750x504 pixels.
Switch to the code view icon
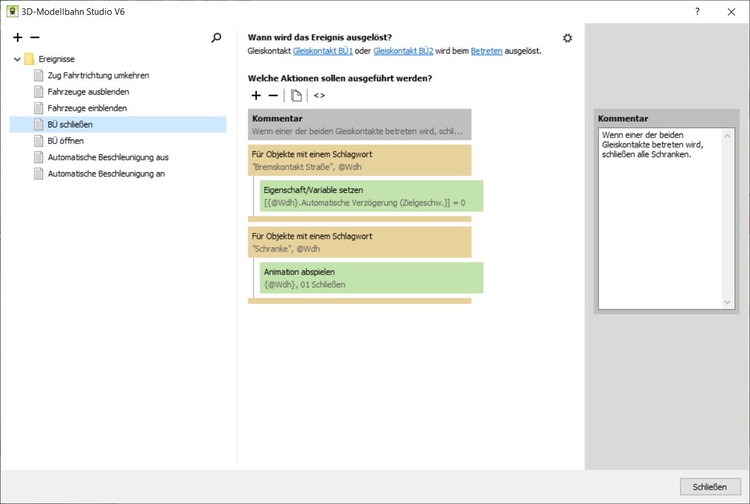(320, 96)
